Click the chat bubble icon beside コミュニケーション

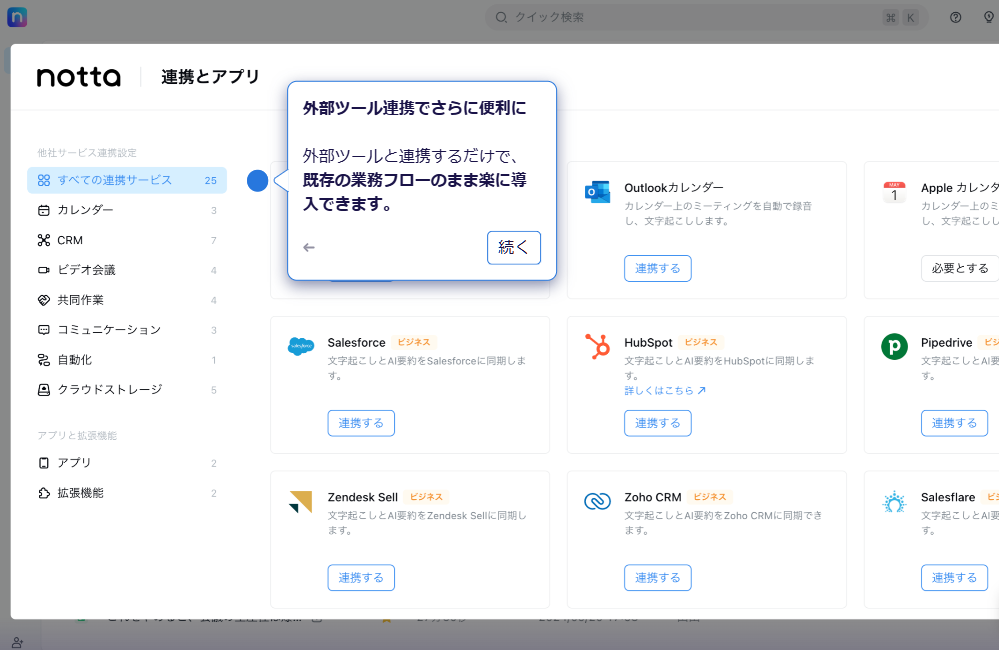point(43,330)
